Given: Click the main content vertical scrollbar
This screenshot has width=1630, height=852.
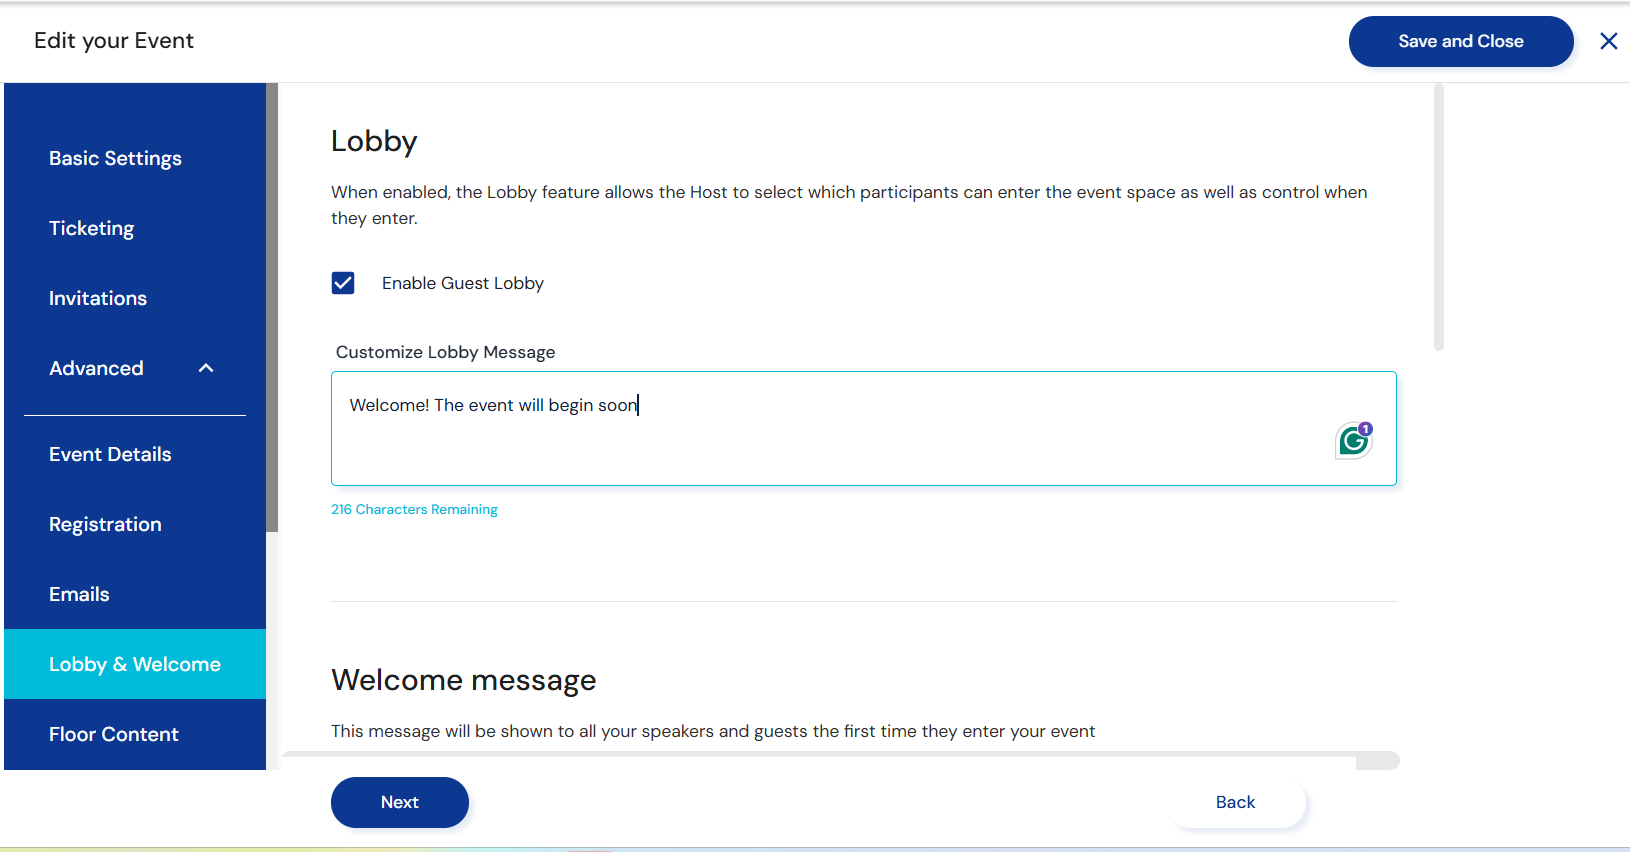Looking at the screenshot, I should [1438, 218].
